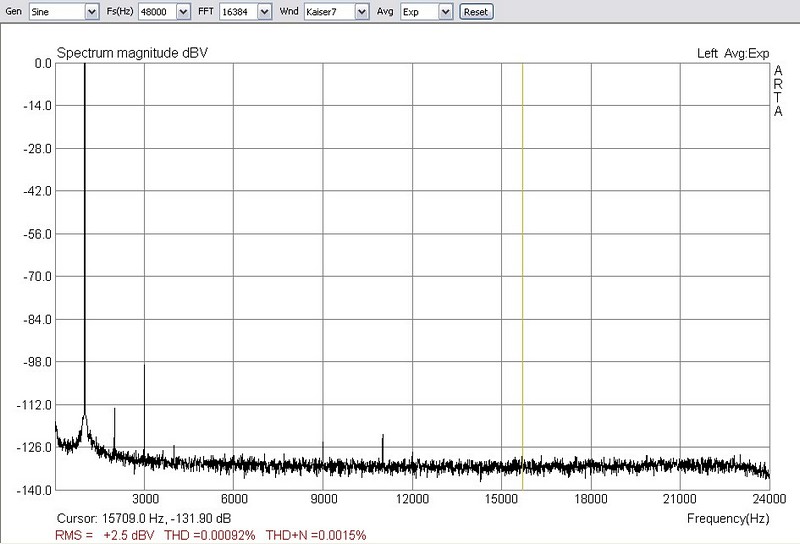Expand the Wnd window type dropdown
Viewport: 800px width, 544px height.
336,12
